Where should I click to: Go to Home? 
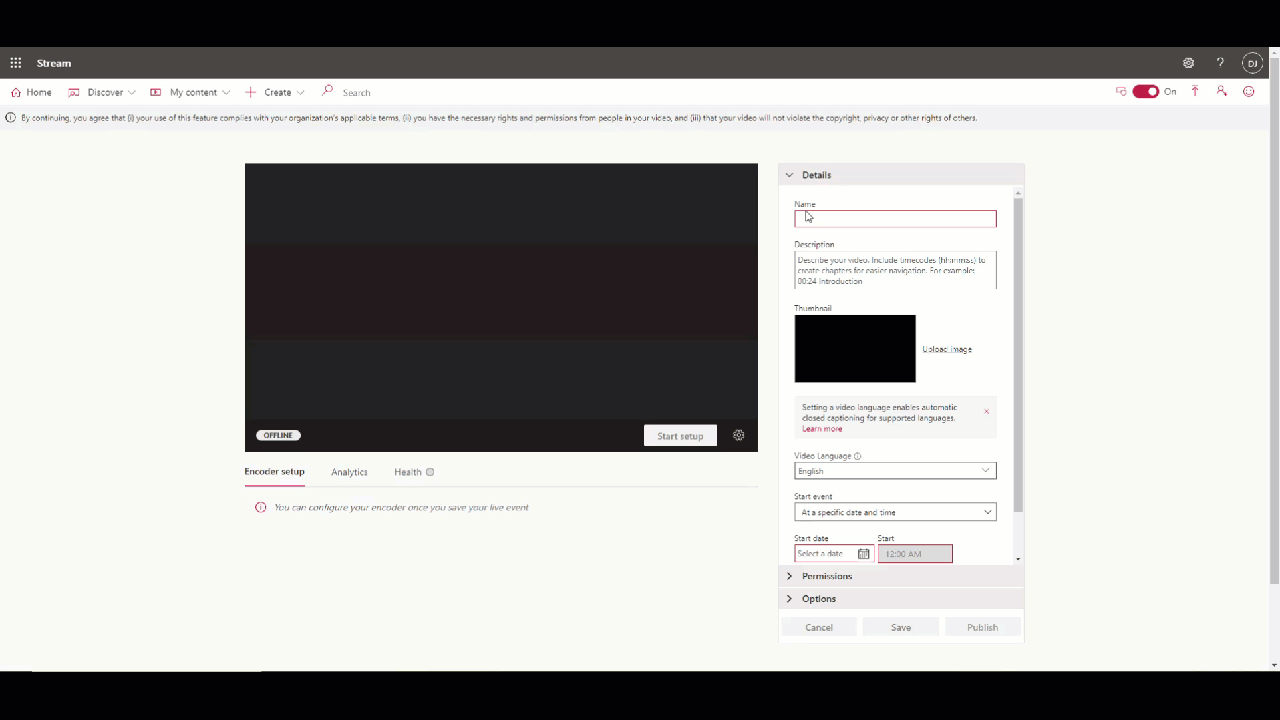pyautogui.click(x=31, y=92)
